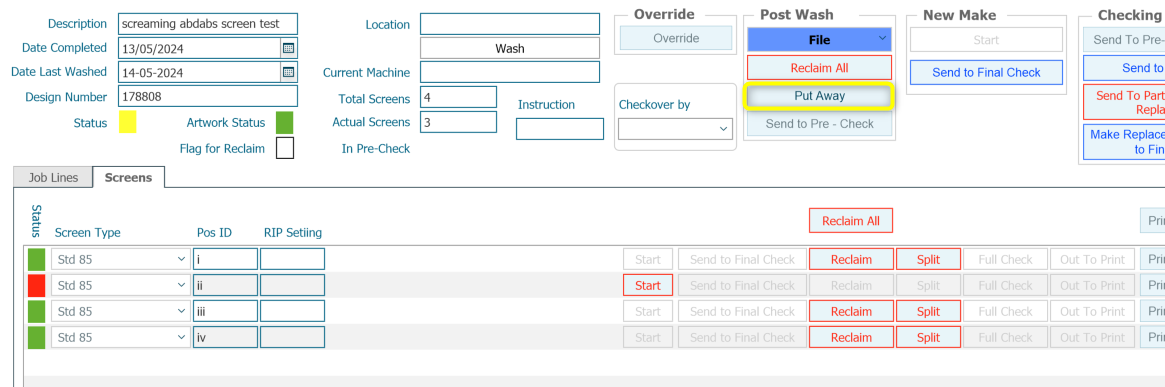Click the Location input field
This screenshot has width=1165, height=387.
[x=510, y=24]
